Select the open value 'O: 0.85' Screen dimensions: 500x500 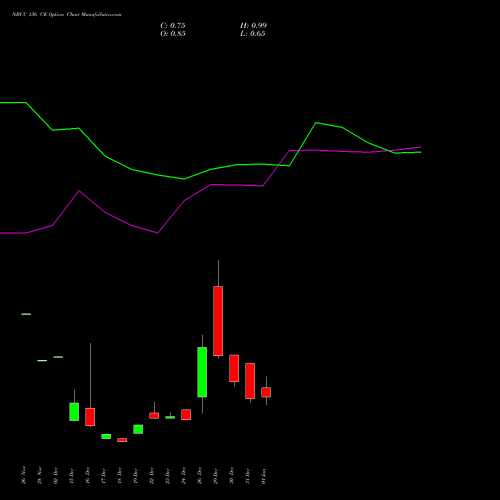[173, 34]
